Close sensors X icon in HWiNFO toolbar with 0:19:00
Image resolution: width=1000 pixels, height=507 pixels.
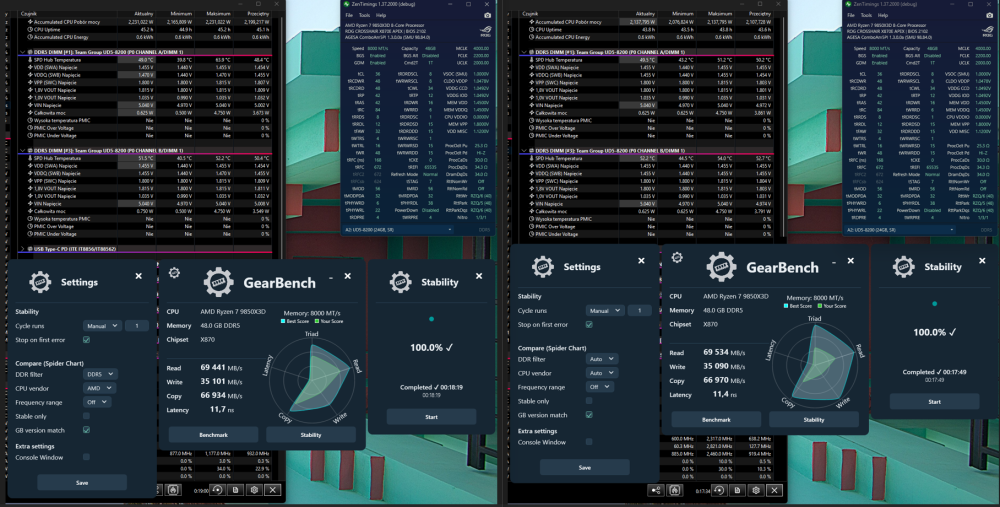pos(273,490)
